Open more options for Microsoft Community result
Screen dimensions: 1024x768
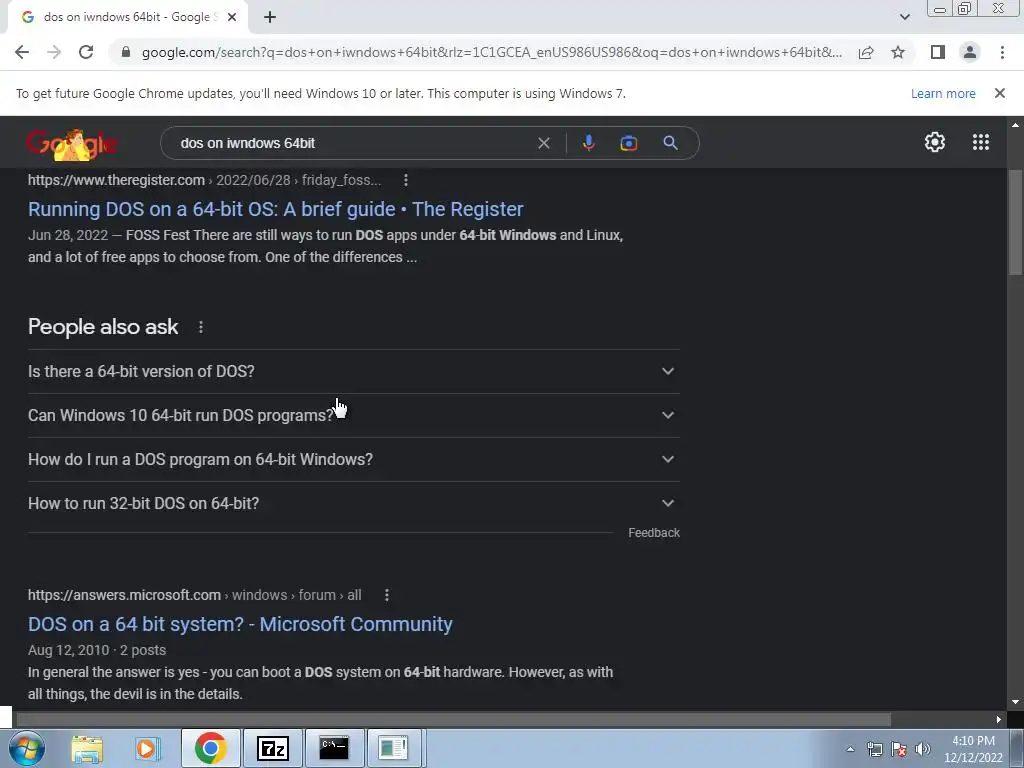point(387,595)
